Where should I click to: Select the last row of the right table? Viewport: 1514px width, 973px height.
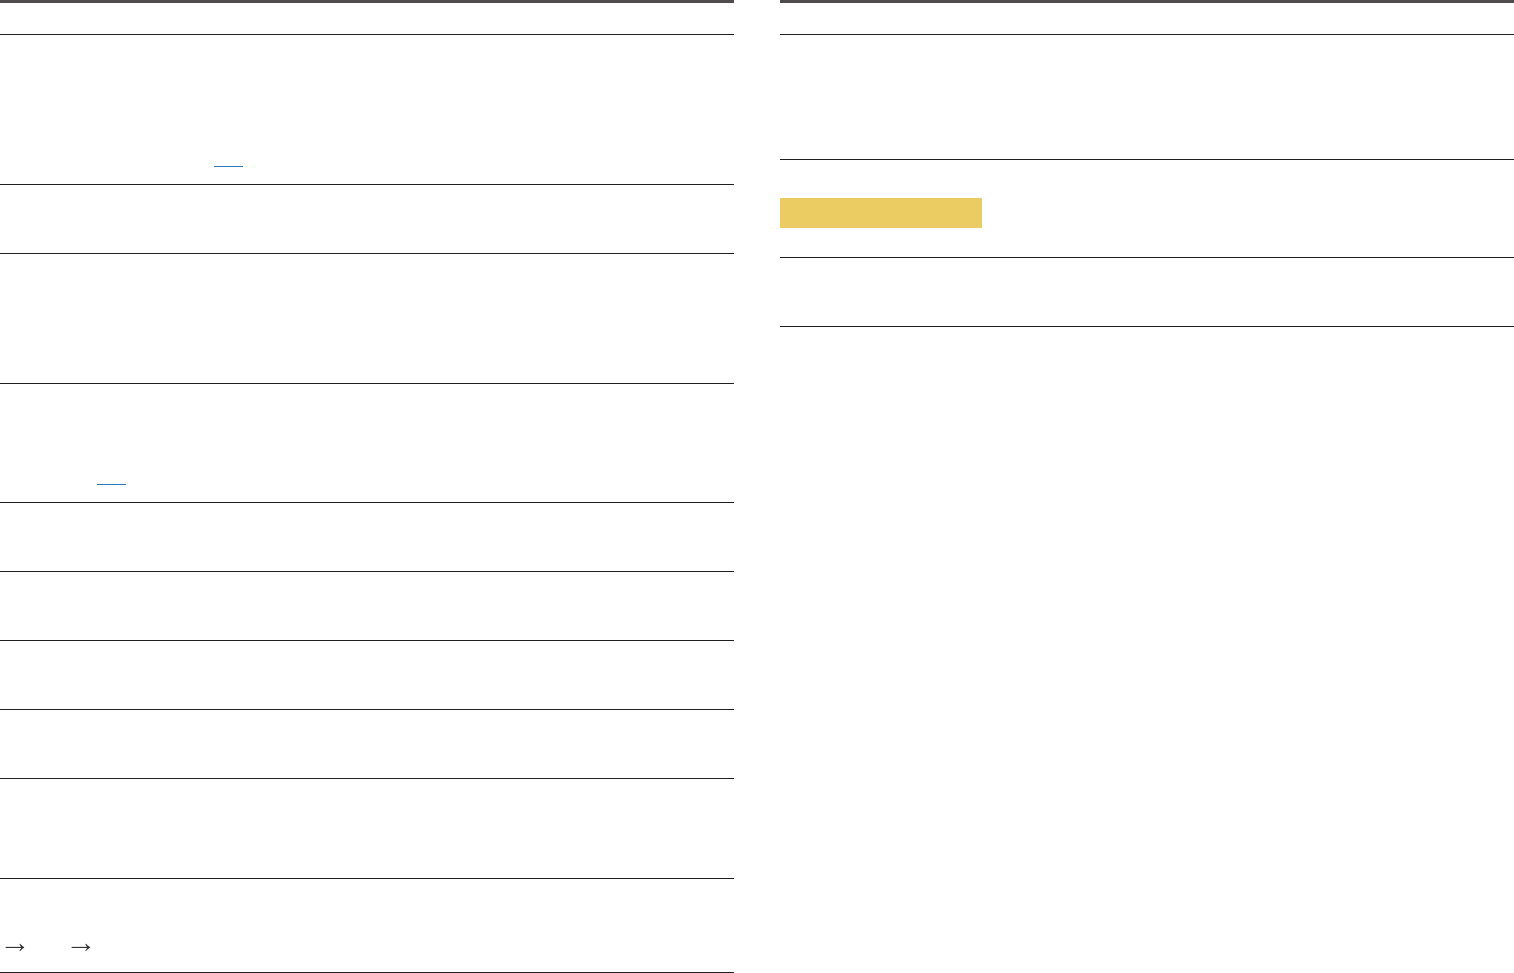pos(1146,292)
